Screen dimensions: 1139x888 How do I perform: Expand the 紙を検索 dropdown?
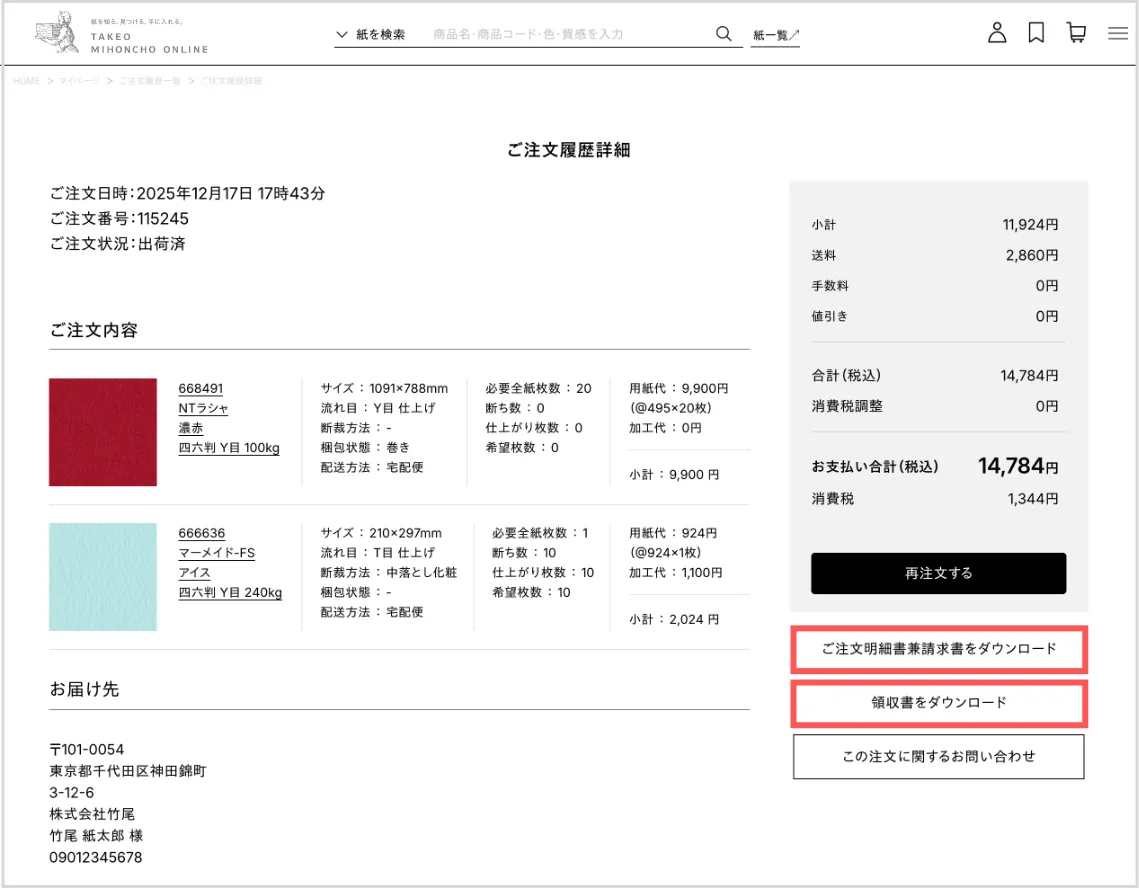tap(372, 34)
